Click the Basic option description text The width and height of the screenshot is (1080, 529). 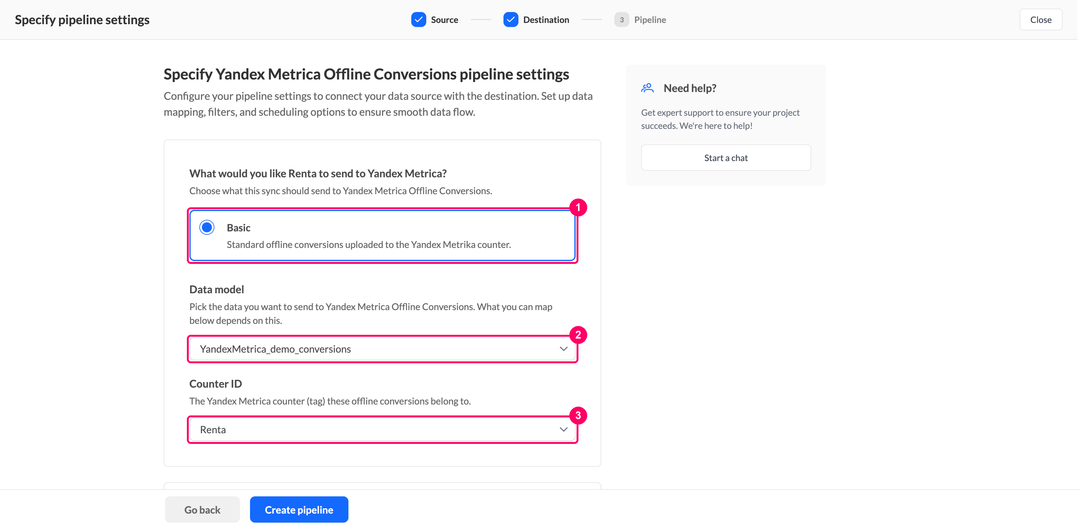(368, 244)
